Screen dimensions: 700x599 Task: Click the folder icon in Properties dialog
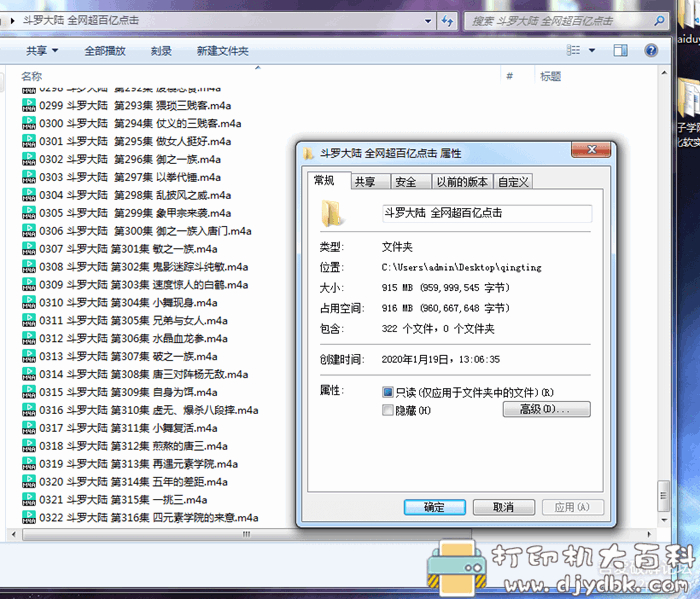[331, 213]
